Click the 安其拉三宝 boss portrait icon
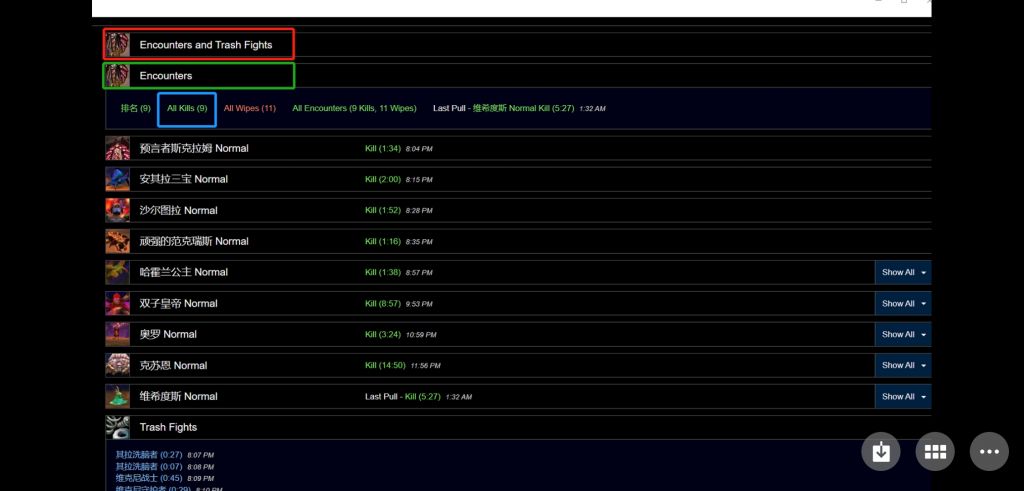This screenshot has height=491, width=1024. [x=118, y=179]
